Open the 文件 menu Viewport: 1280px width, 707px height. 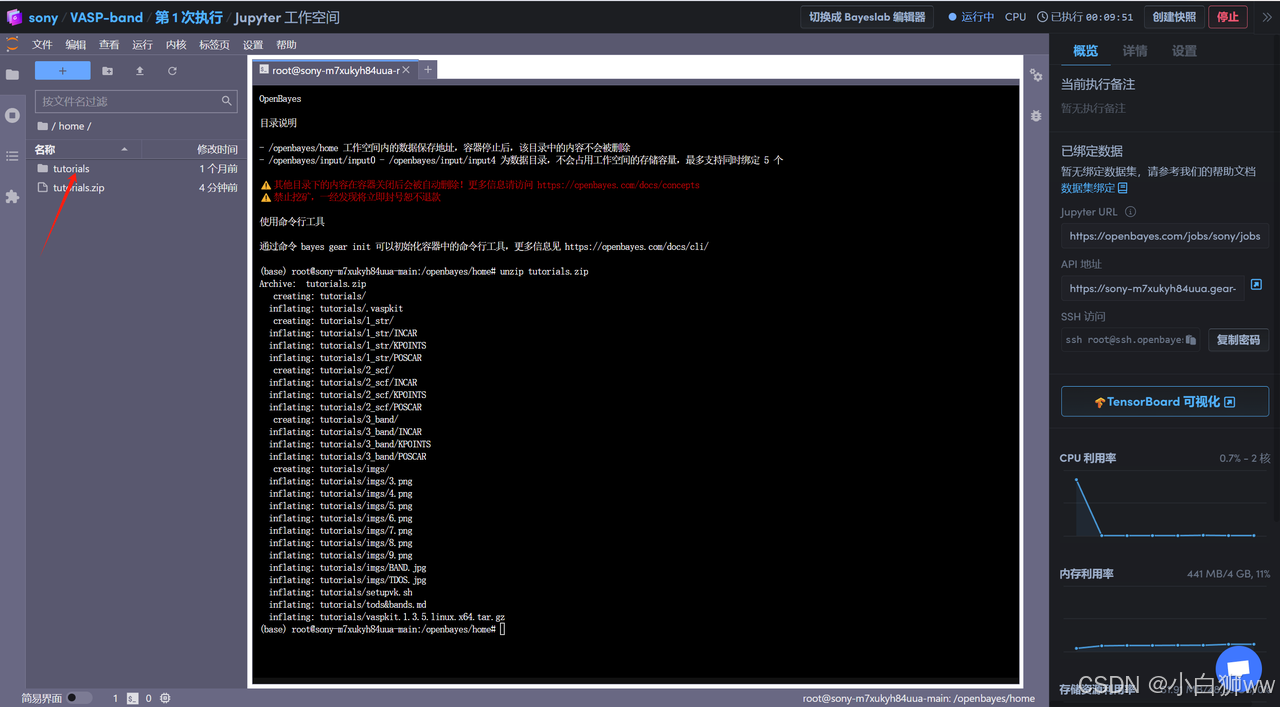tap(42, 45)
